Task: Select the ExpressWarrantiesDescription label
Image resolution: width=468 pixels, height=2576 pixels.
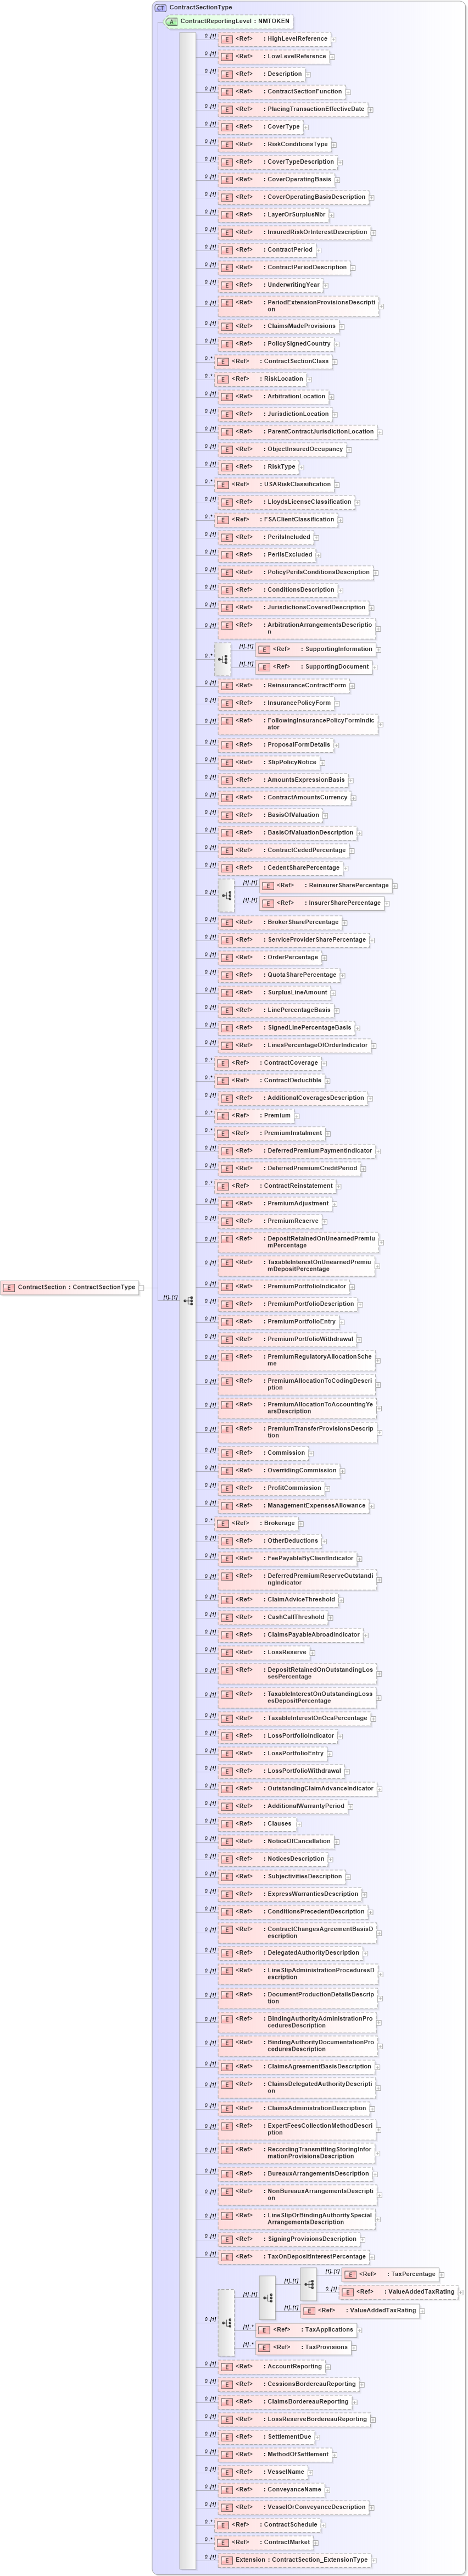Action: coord(312,1894)
